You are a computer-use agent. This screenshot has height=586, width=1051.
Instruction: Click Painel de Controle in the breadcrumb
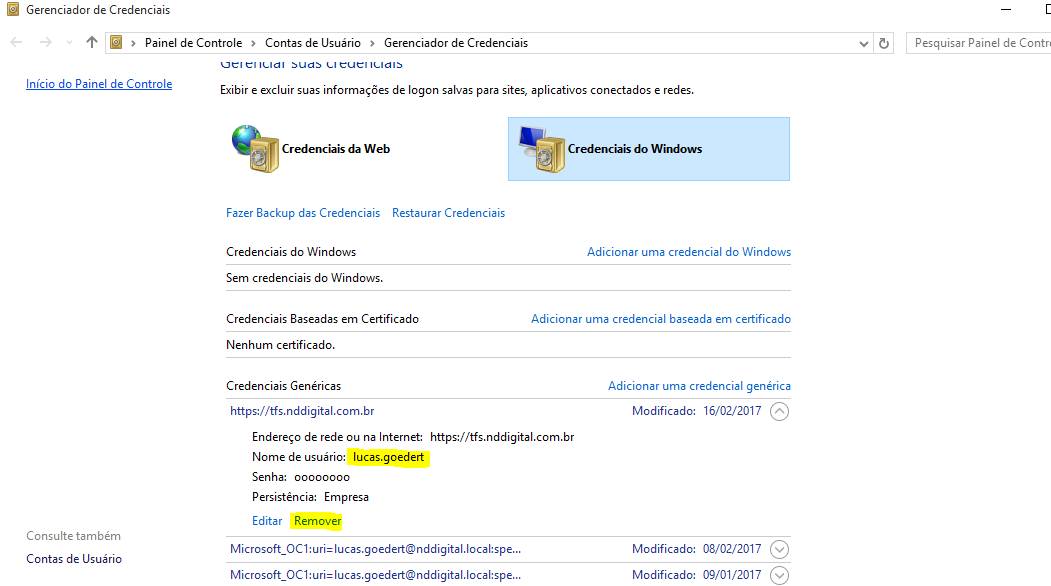point(193,43)
